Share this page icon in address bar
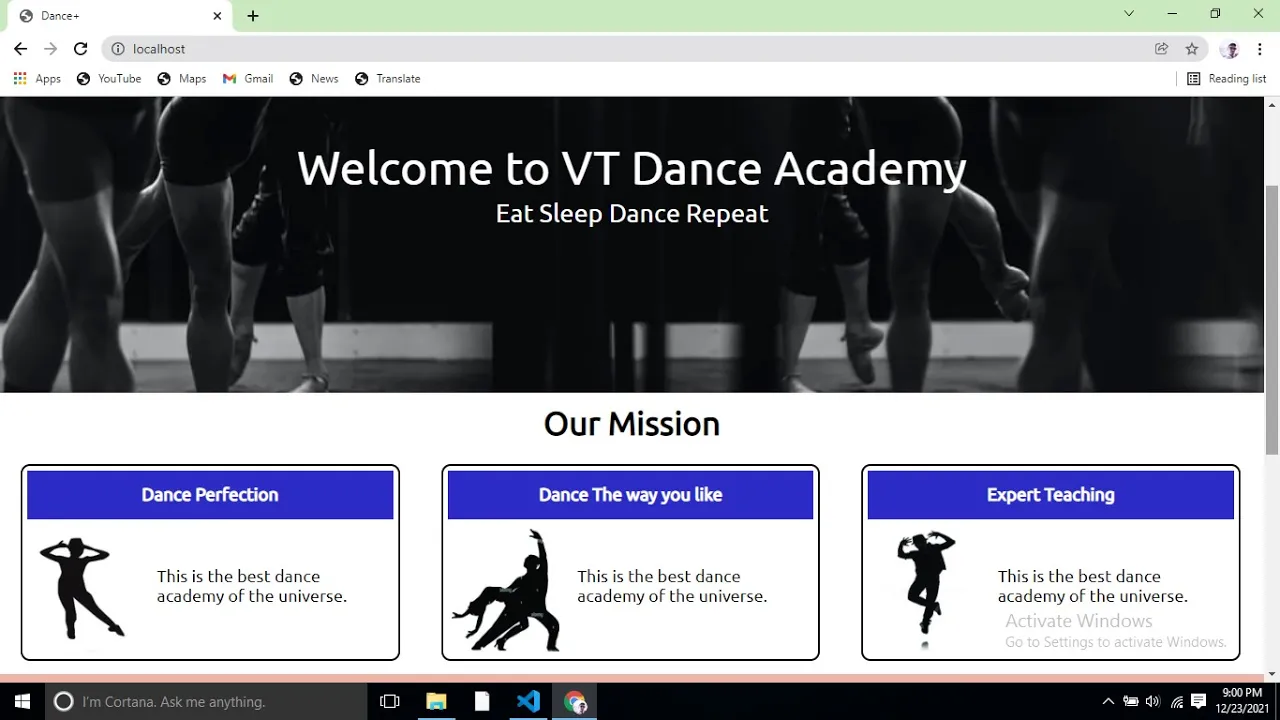The width and height of the screenshot is (1280, 720). (1161, 49)
